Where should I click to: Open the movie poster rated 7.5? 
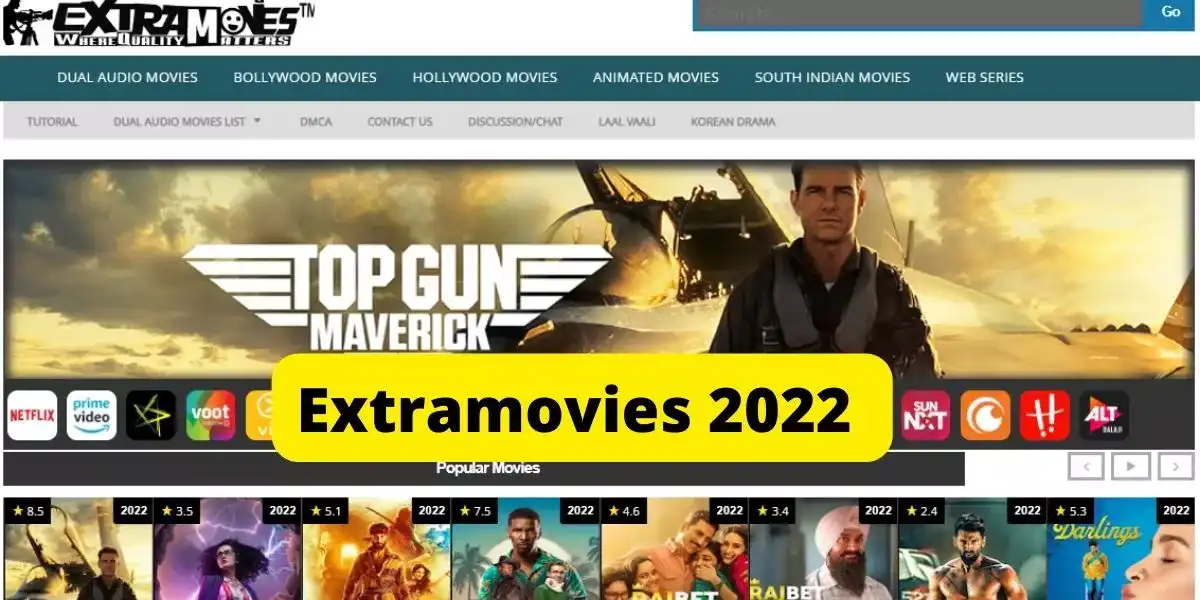click(525, 549)
